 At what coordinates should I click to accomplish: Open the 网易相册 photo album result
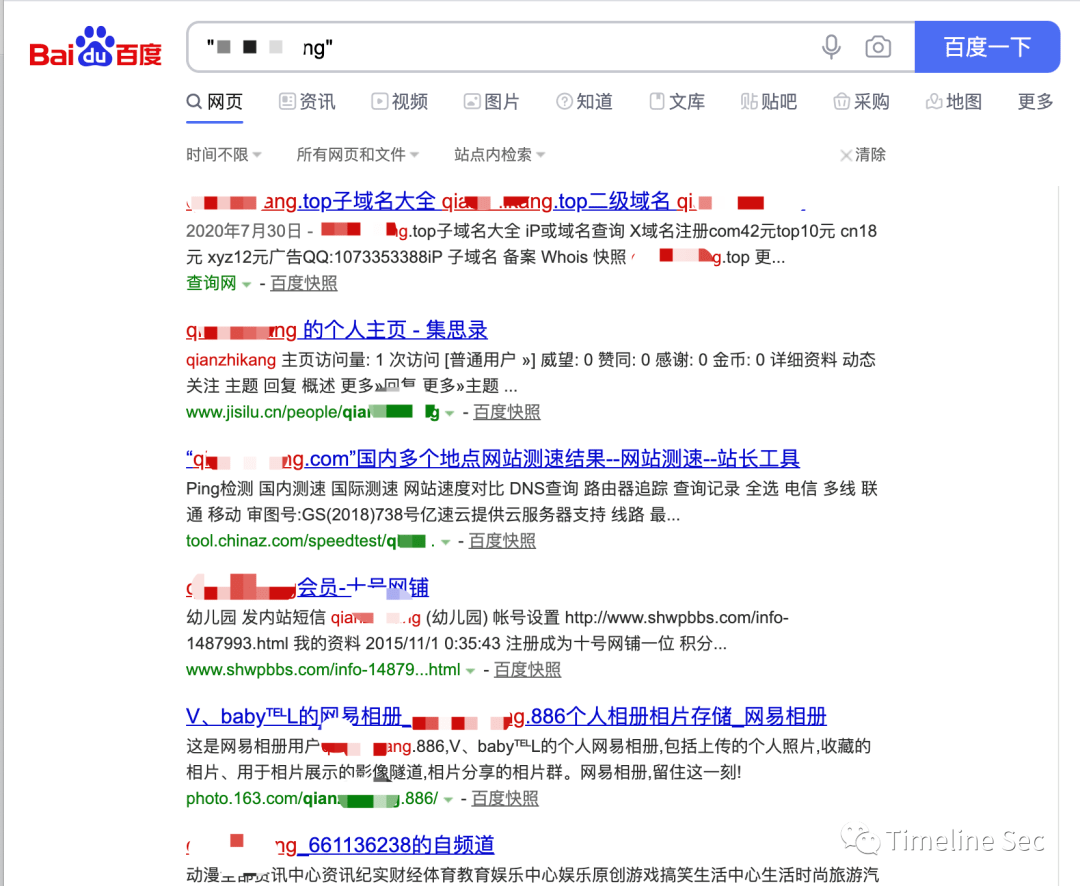click(506, 716)
